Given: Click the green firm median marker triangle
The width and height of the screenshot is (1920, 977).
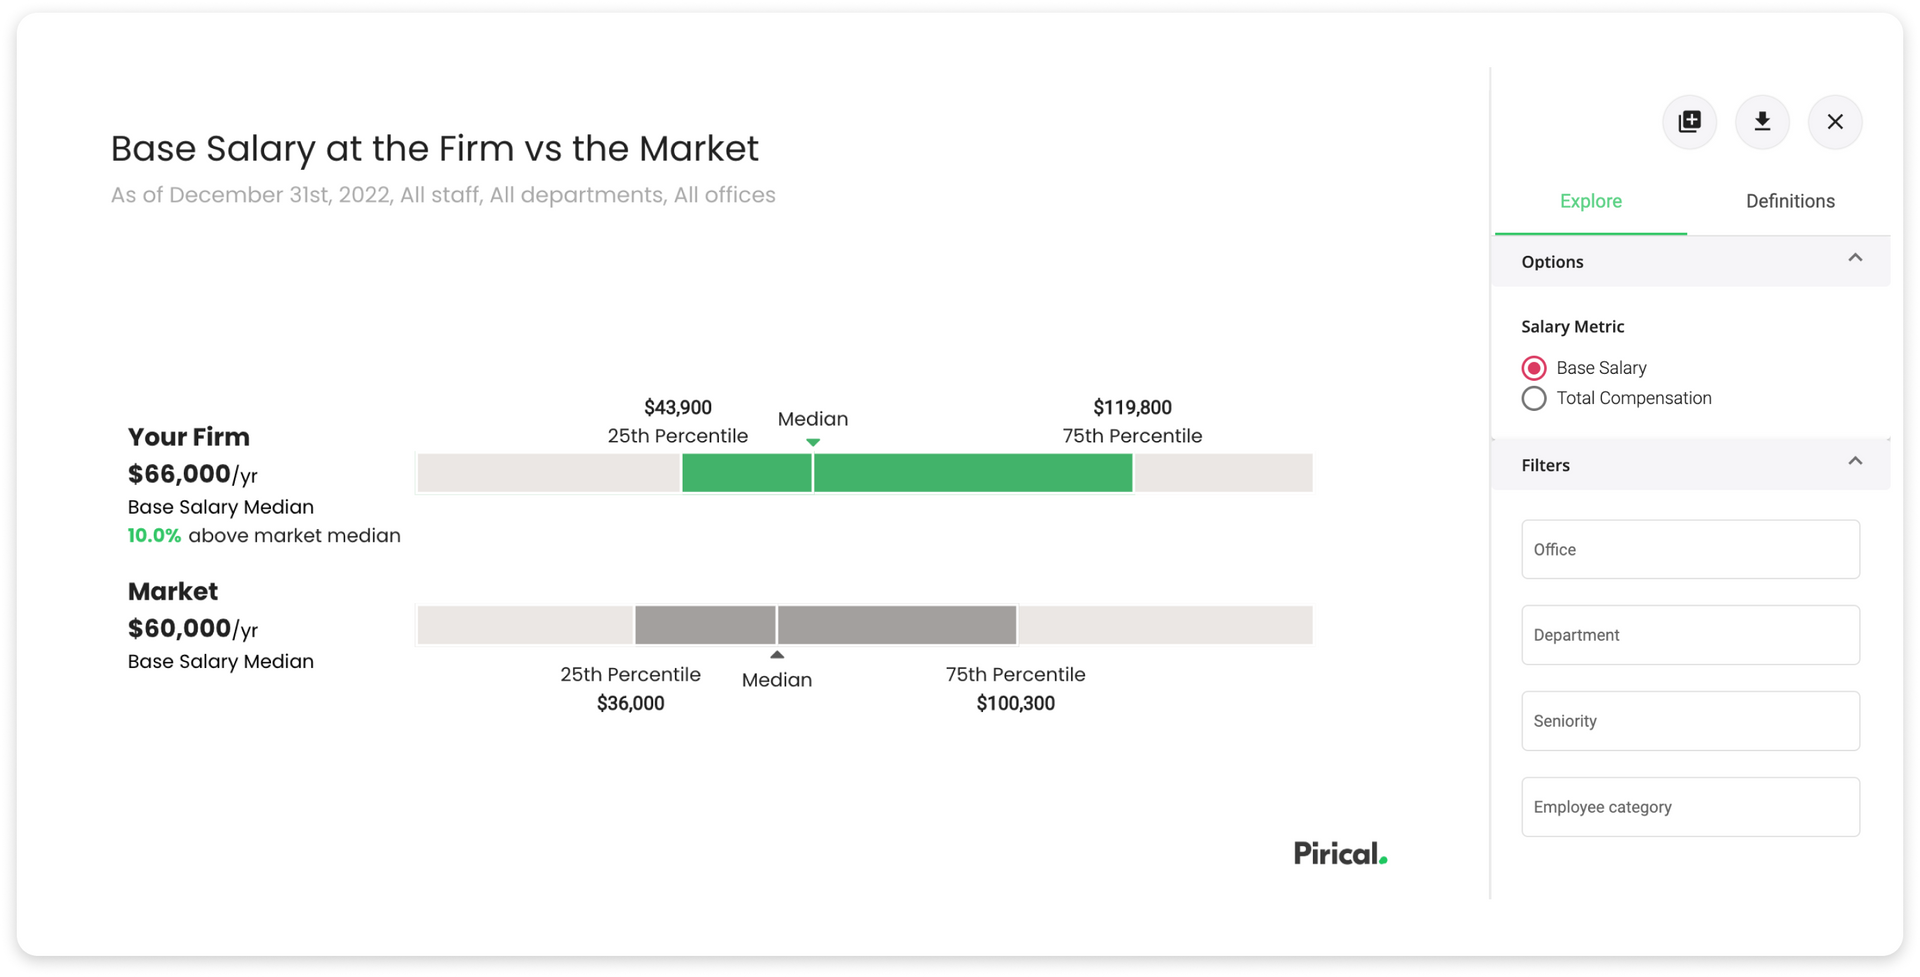Looking at the screenshot, I should pos(813,442).
